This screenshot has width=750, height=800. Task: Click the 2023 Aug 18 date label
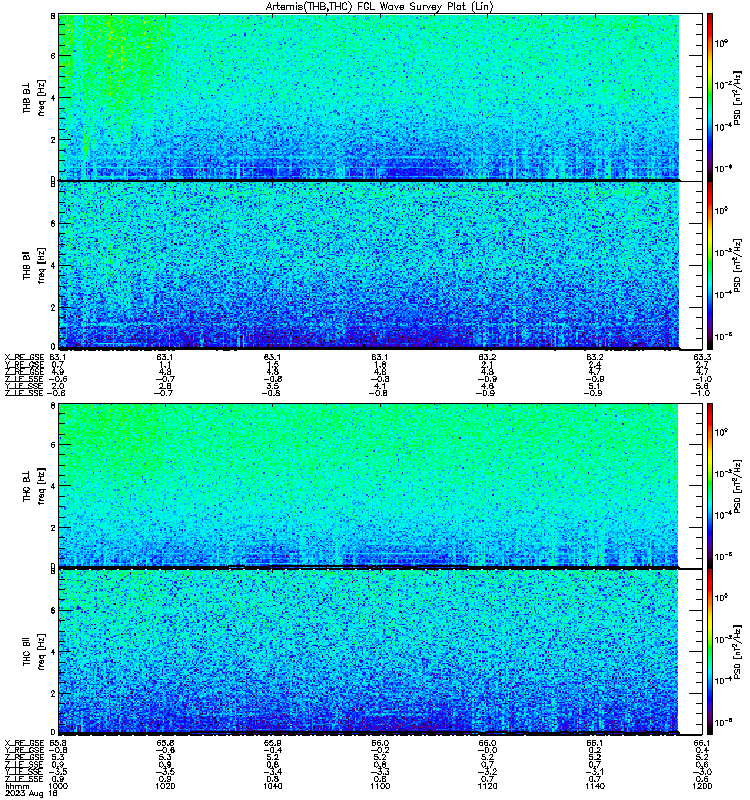tap(31, 794)
